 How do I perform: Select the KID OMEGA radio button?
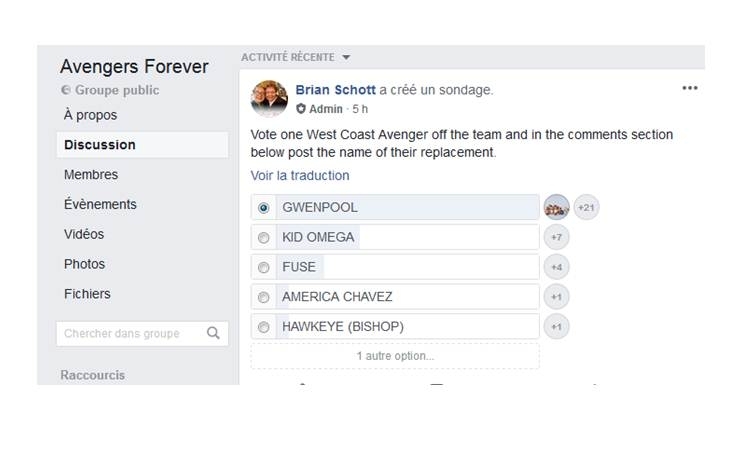coord(264,238)
